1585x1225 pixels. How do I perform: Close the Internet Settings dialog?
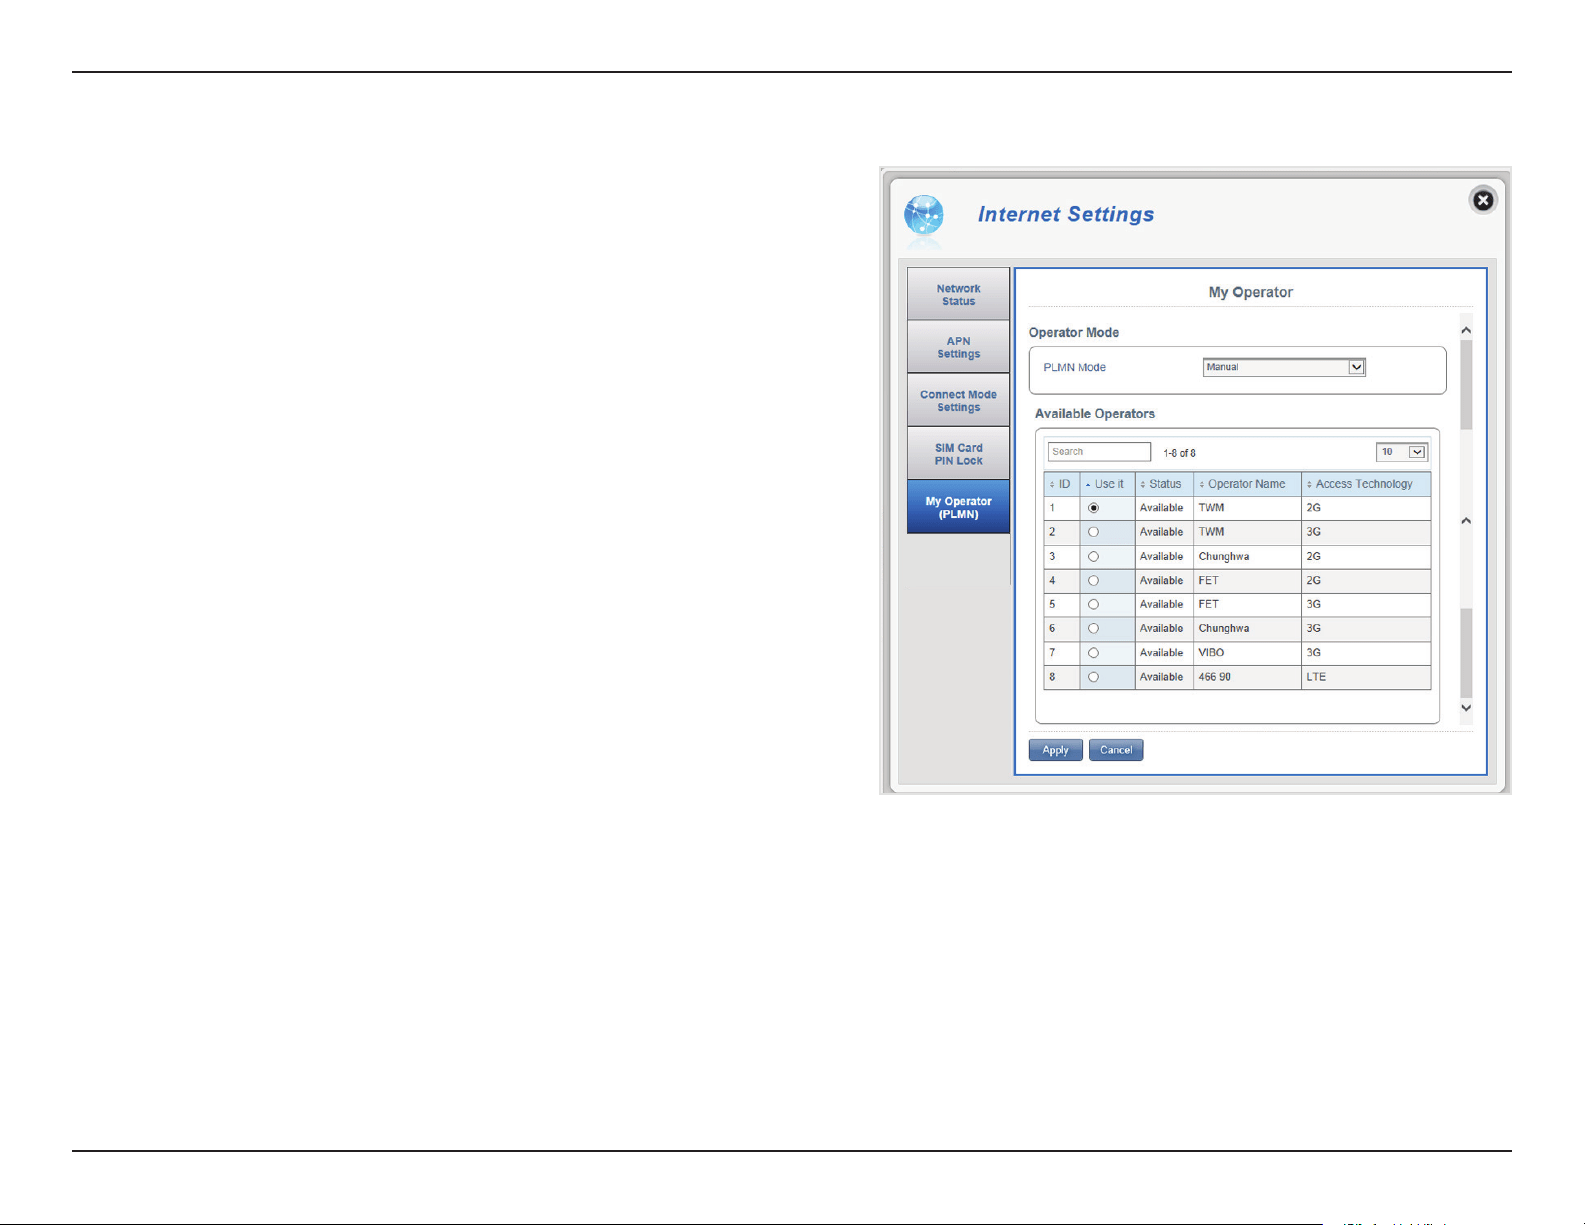coord(1483,201)
